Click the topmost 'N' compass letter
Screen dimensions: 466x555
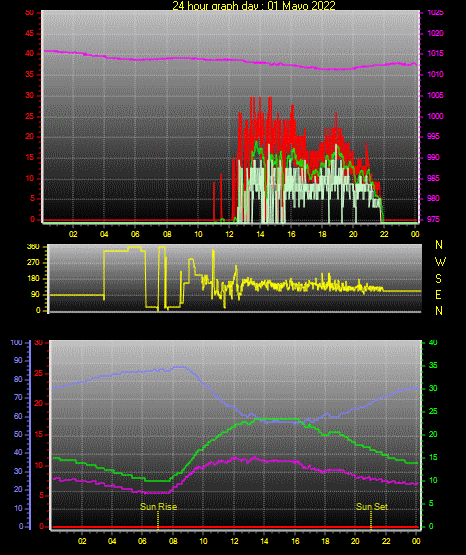(x=439, y=245)
